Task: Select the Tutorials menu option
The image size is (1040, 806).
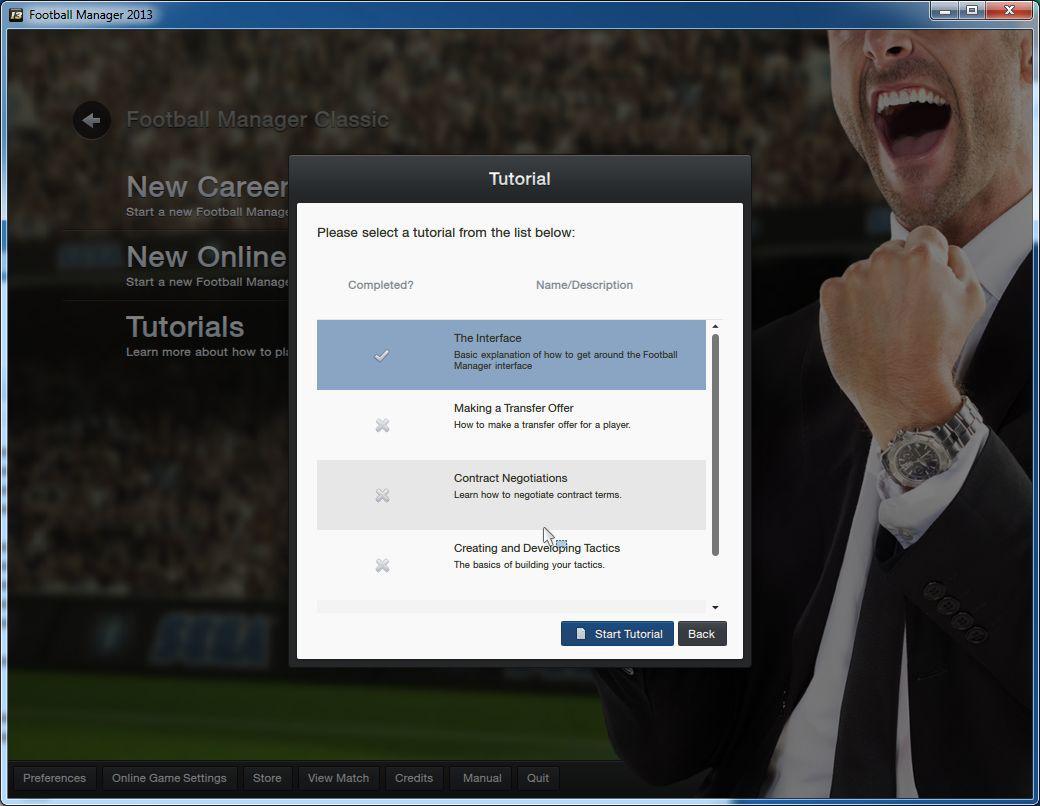Action: click(x=207, y=335)
